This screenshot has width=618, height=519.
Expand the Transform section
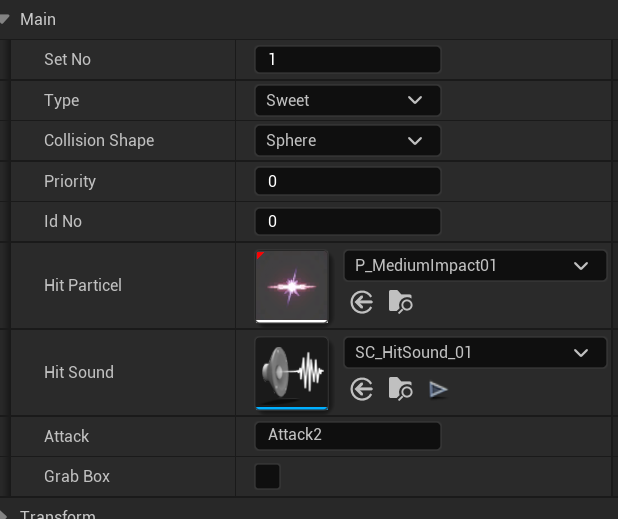click(3, 515)
